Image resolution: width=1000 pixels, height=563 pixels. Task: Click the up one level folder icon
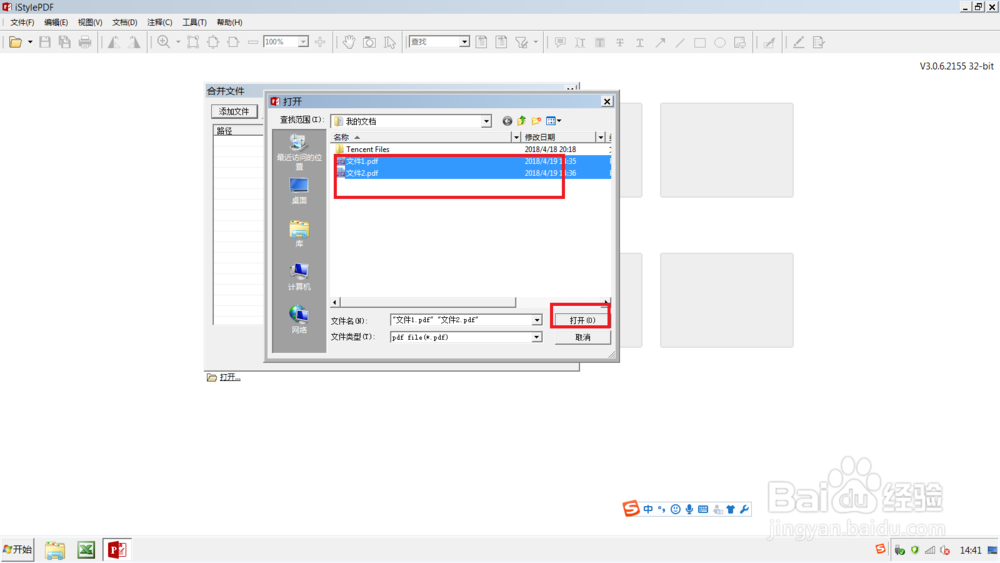522,121
